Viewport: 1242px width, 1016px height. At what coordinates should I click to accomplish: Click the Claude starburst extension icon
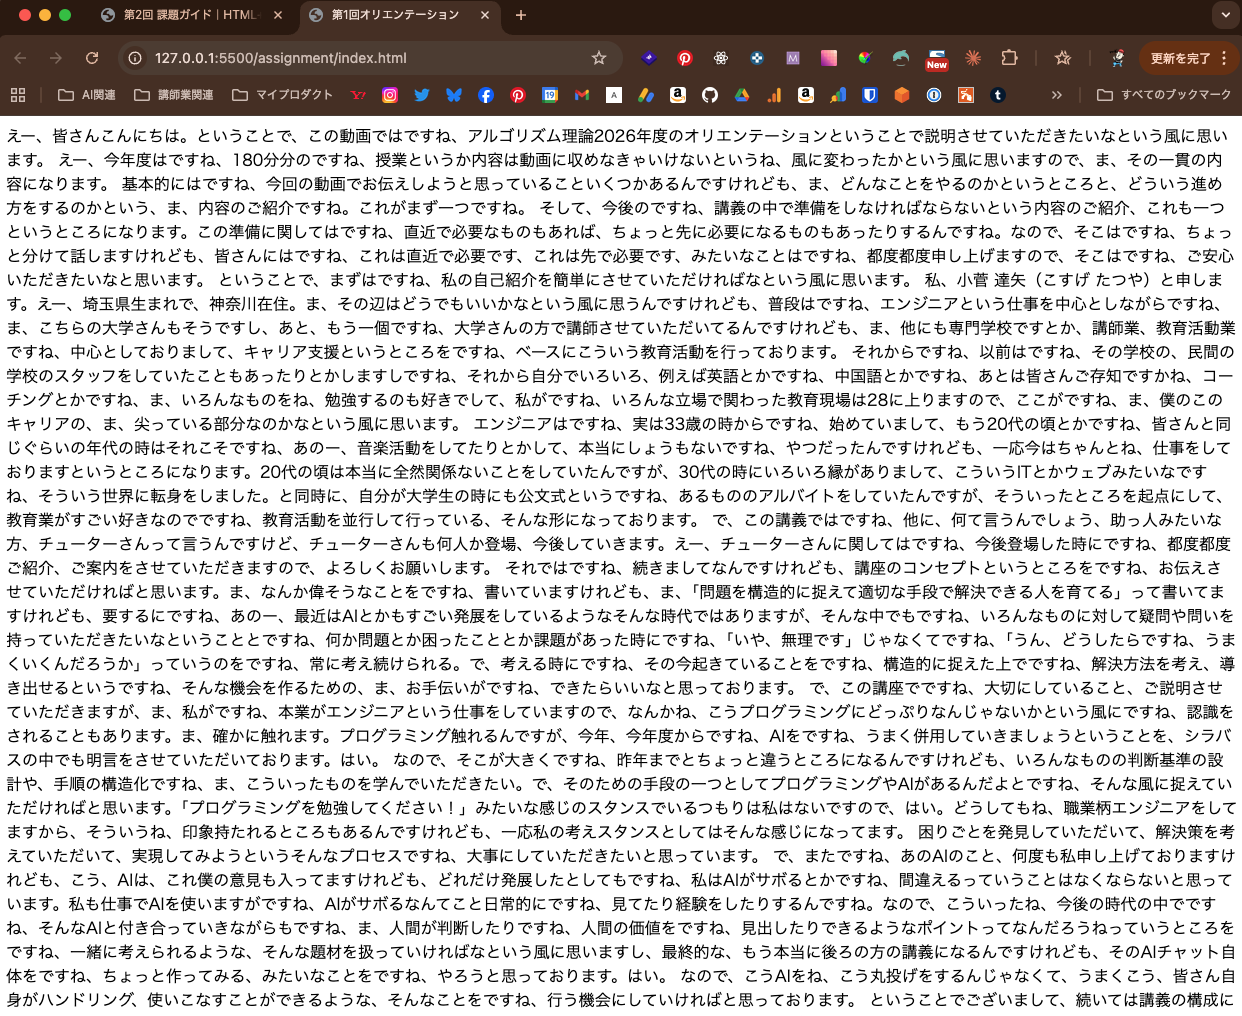(973, 58)
